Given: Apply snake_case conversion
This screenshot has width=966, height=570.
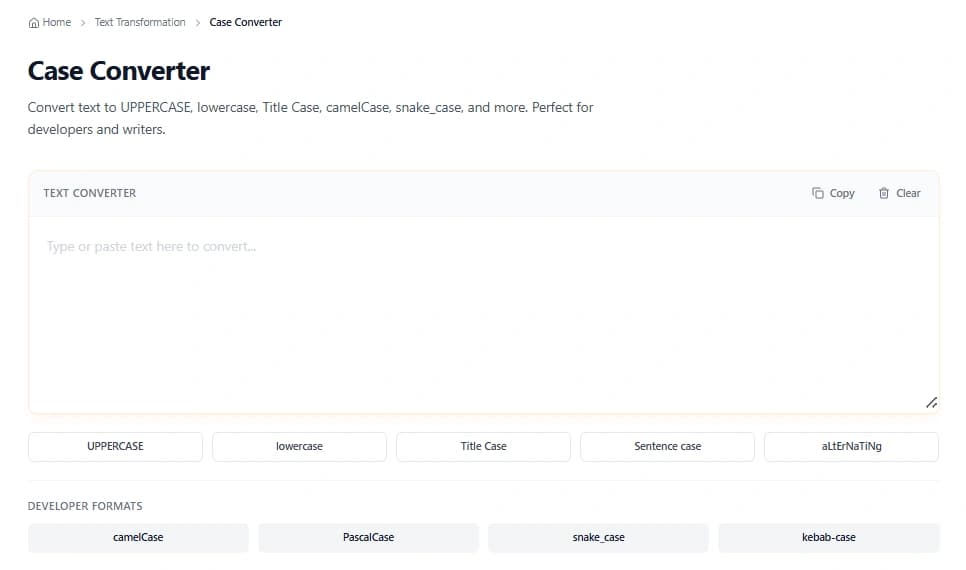Looking at the screenshot, I should coord(598,537).
